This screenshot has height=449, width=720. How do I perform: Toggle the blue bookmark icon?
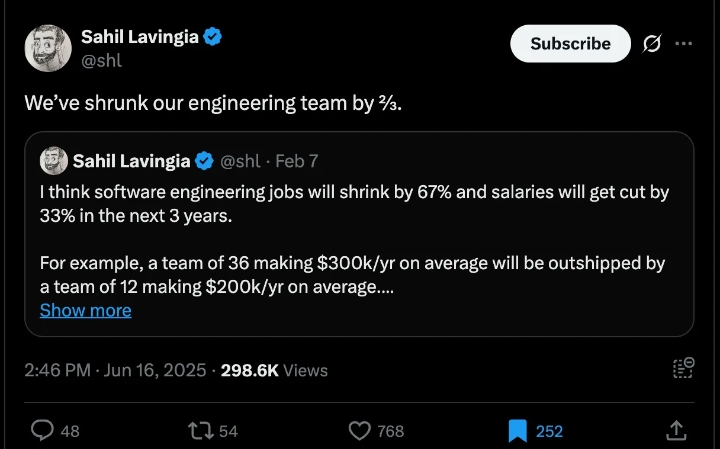click(517, 431)
